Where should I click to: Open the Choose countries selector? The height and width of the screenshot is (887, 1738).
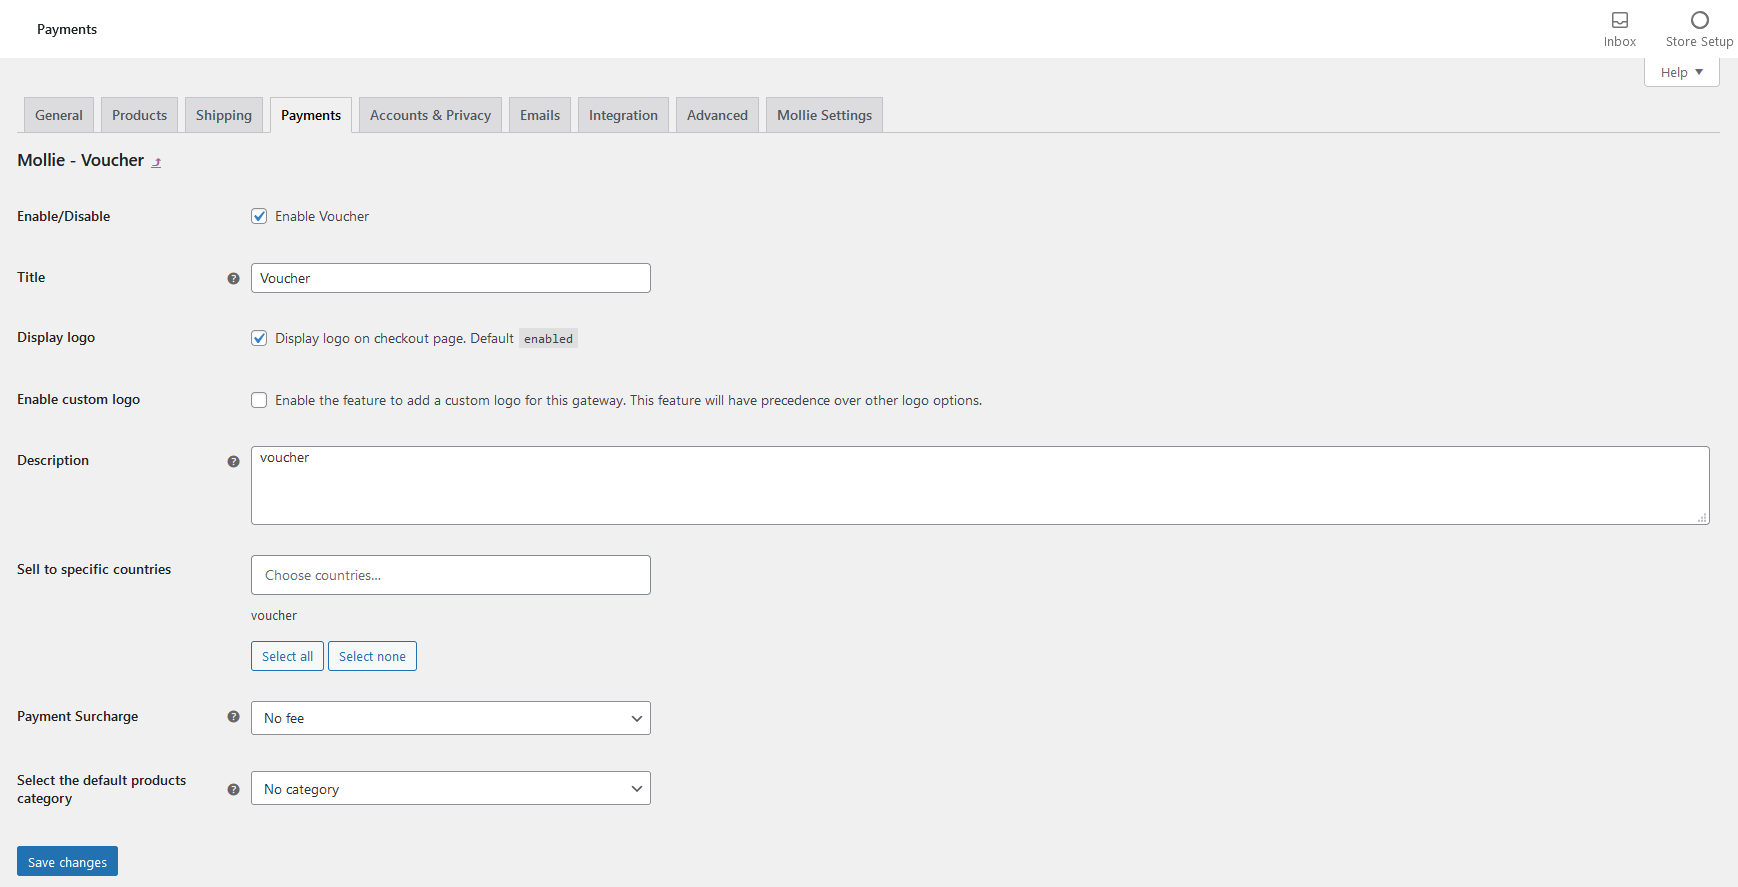tap(451, 575)
